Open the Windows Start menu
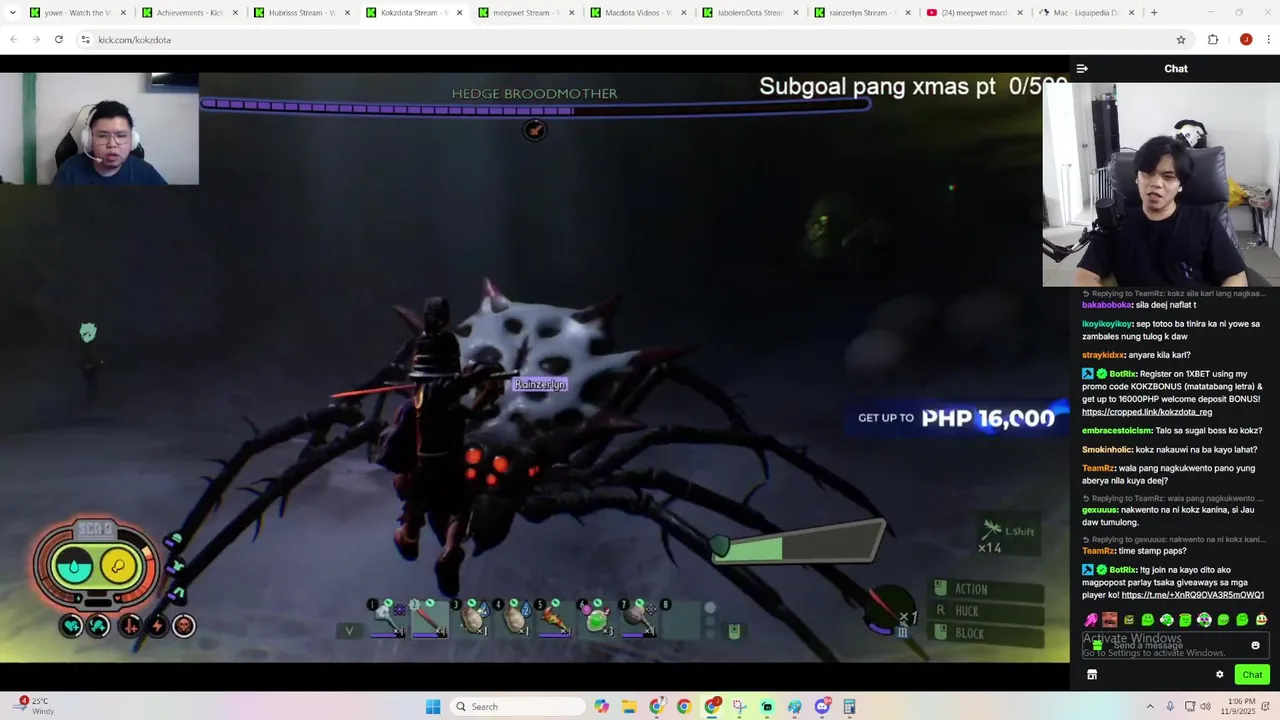 coord(433,707)
